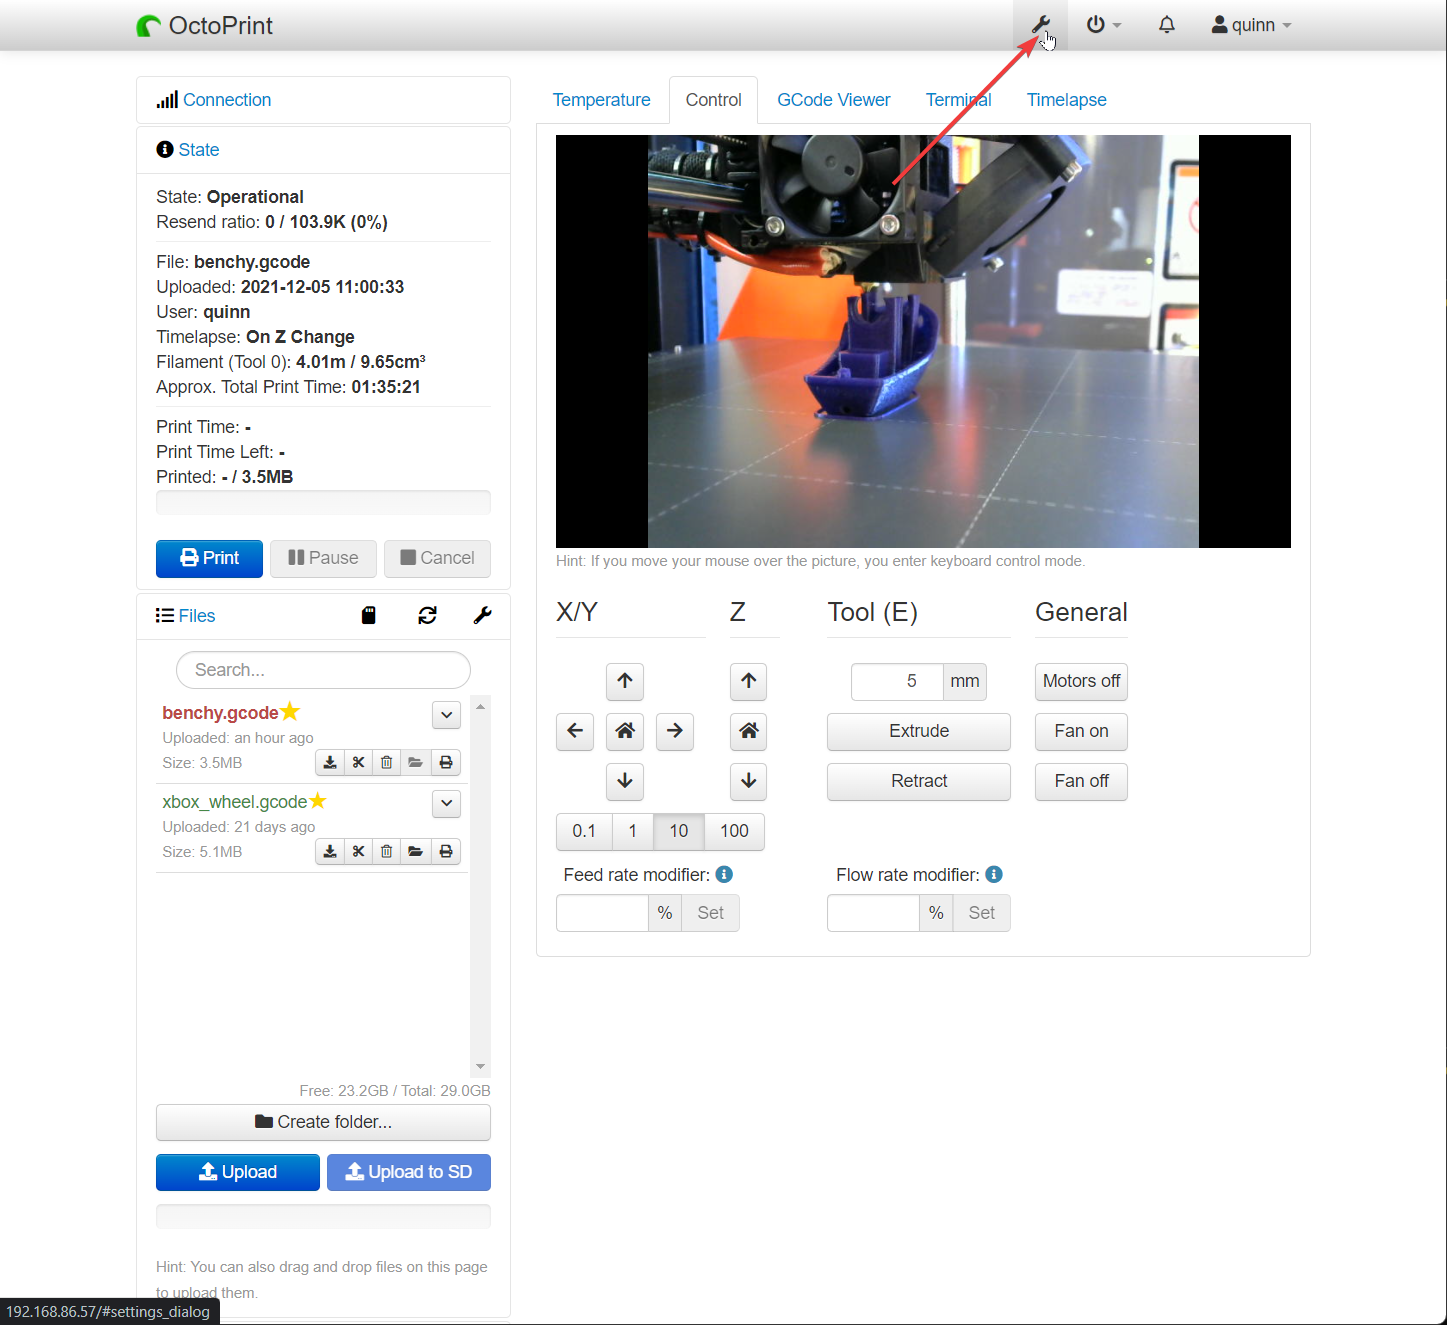The image size is (1447, 1325).
Task: Refresh the file list
Action: point(427,615)
